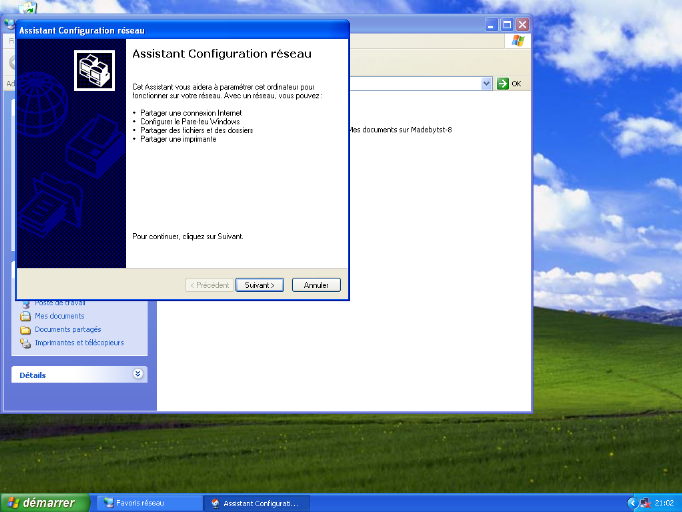This screenshot has width=682, height=512.
Task: Click the system tray notification icon
Action: click(x=646, y=502)
